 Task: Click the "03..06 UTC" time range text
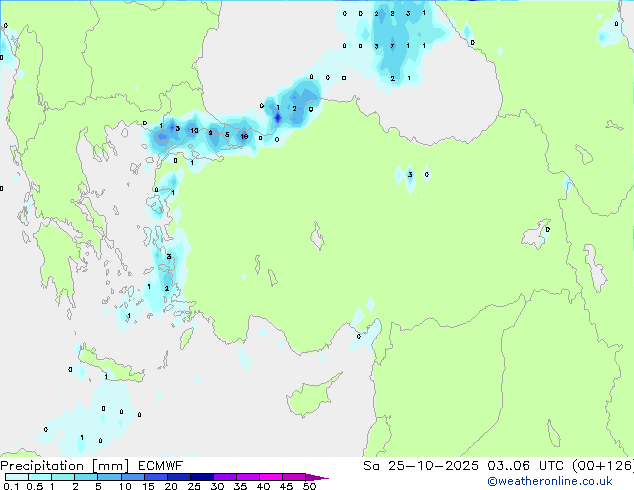(x=526, y=466)
